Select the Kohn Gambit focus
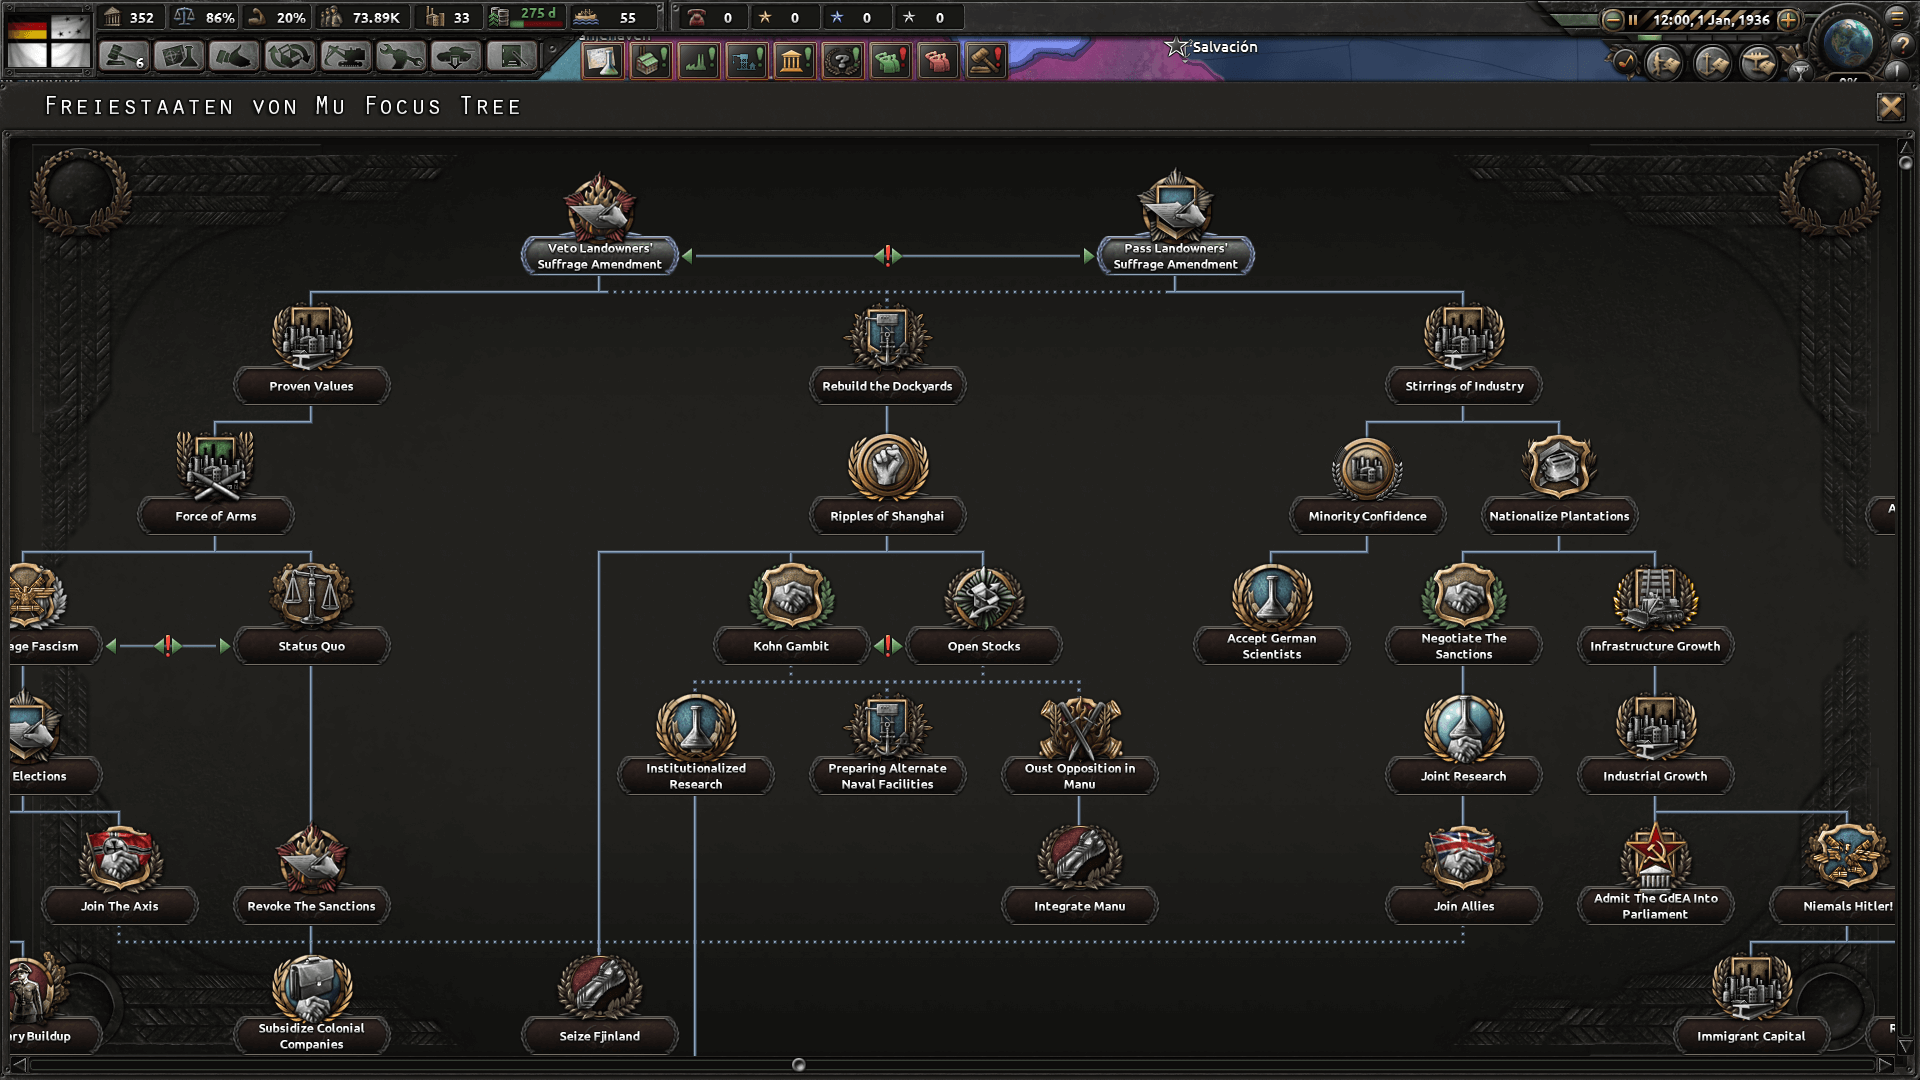The width and height of the screenshot is (1920, 1080). click(790, 646)
